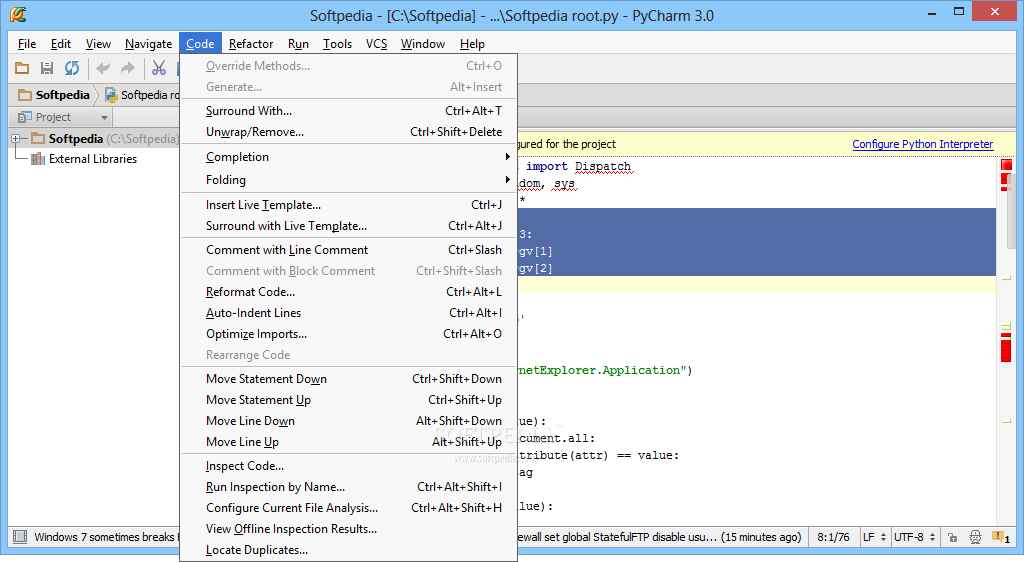Click the Undo arrow toolbar icon
The width and height of the screenshot is (1024, 562).
103,68
